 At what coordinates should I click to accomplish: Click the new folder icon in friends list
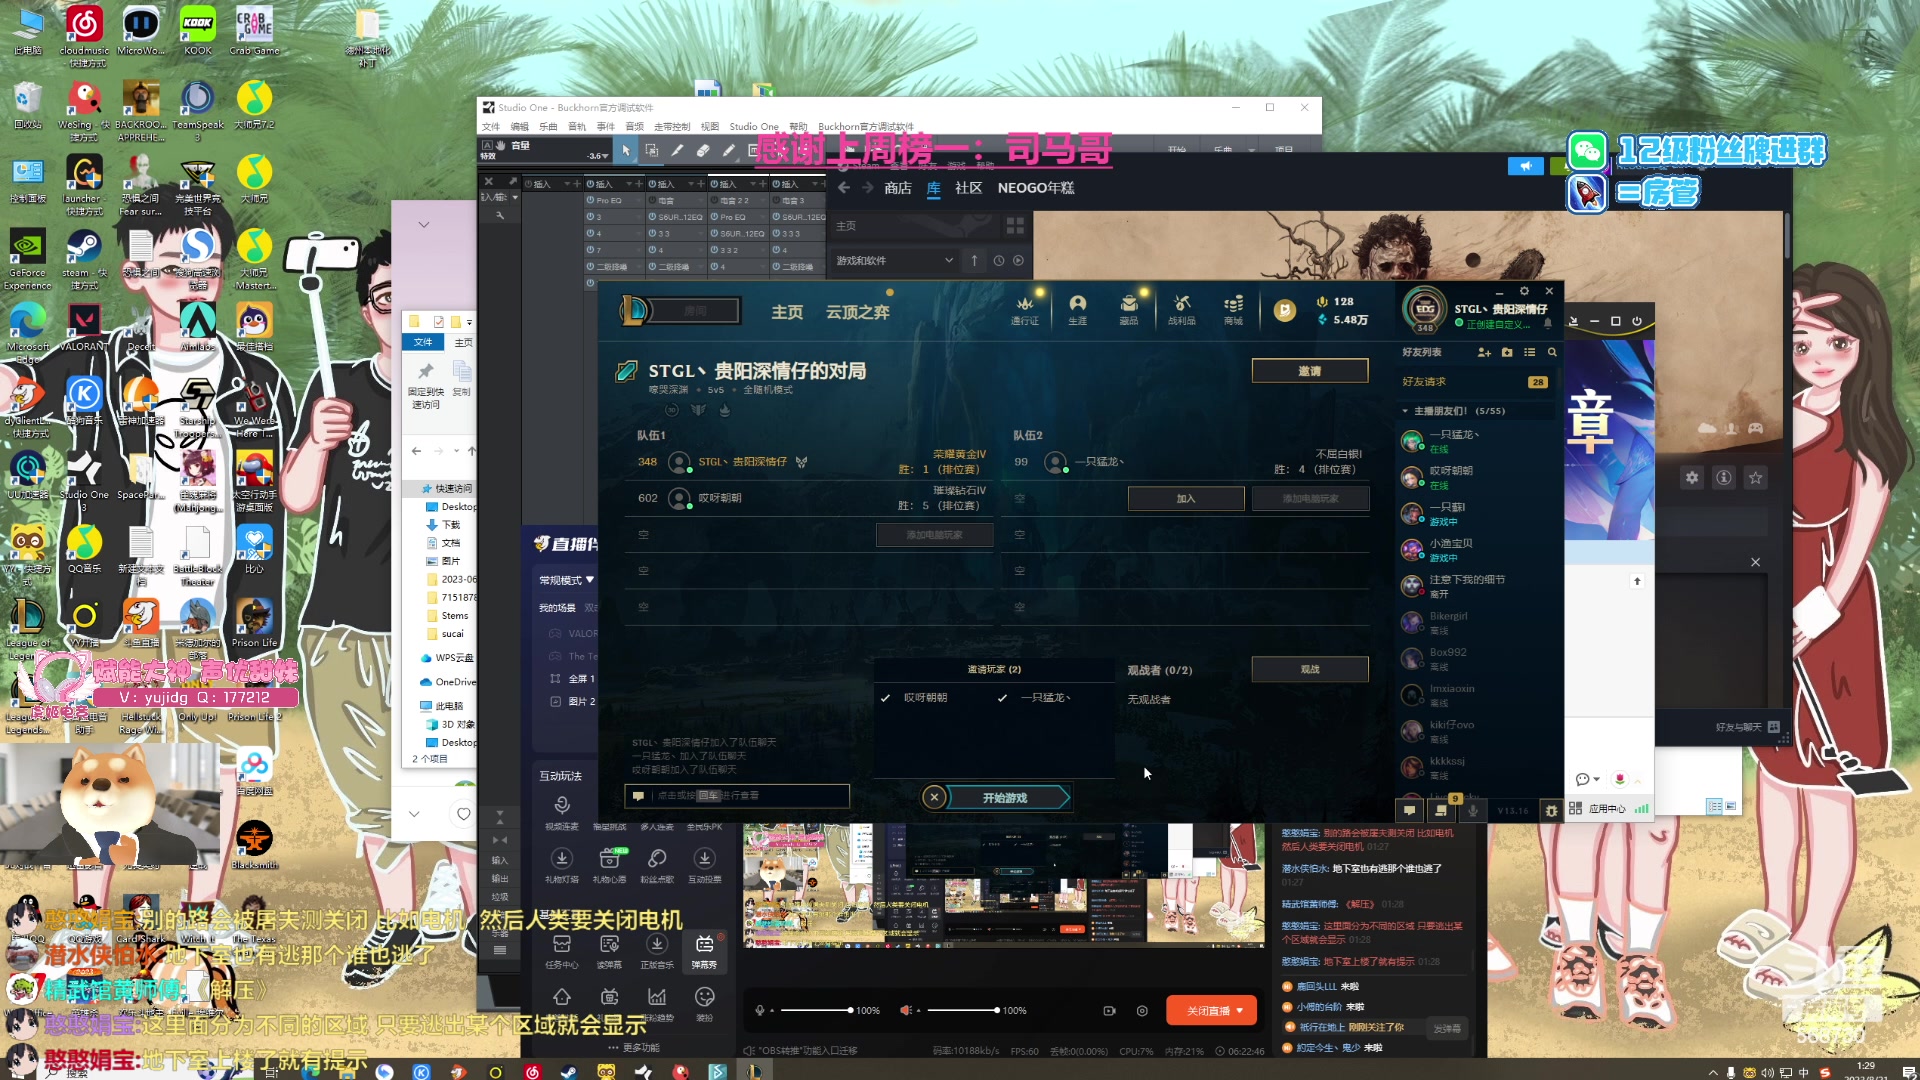[x=1507, y=352]
